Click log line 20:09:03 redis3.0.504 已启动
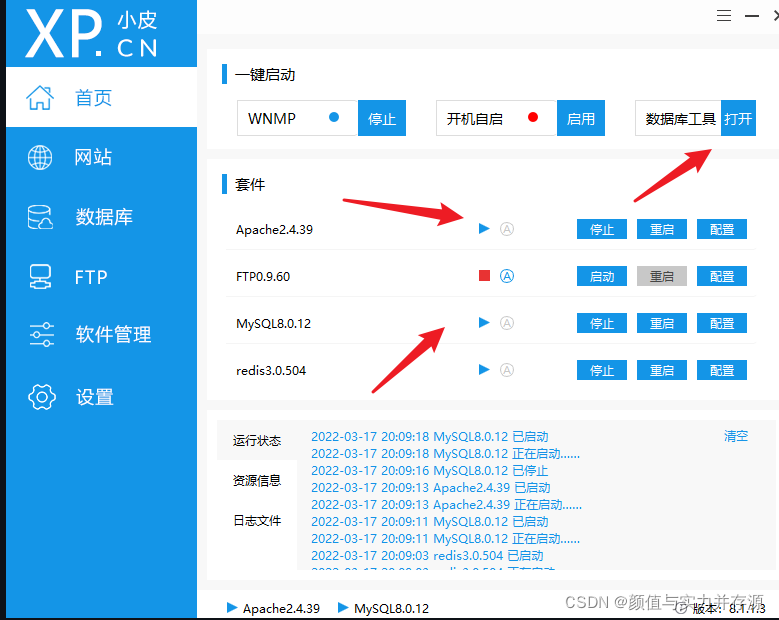Viewport: 779px width, 620px height. pos(427,555)
